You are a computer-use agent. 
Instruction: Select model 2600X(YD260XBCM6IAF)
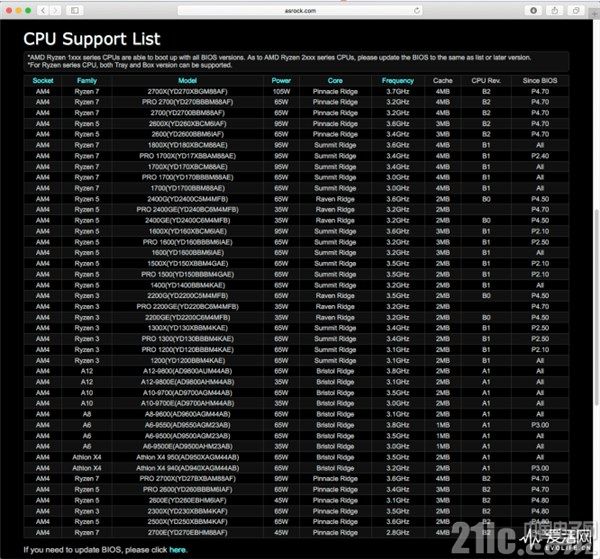point(188,124)
